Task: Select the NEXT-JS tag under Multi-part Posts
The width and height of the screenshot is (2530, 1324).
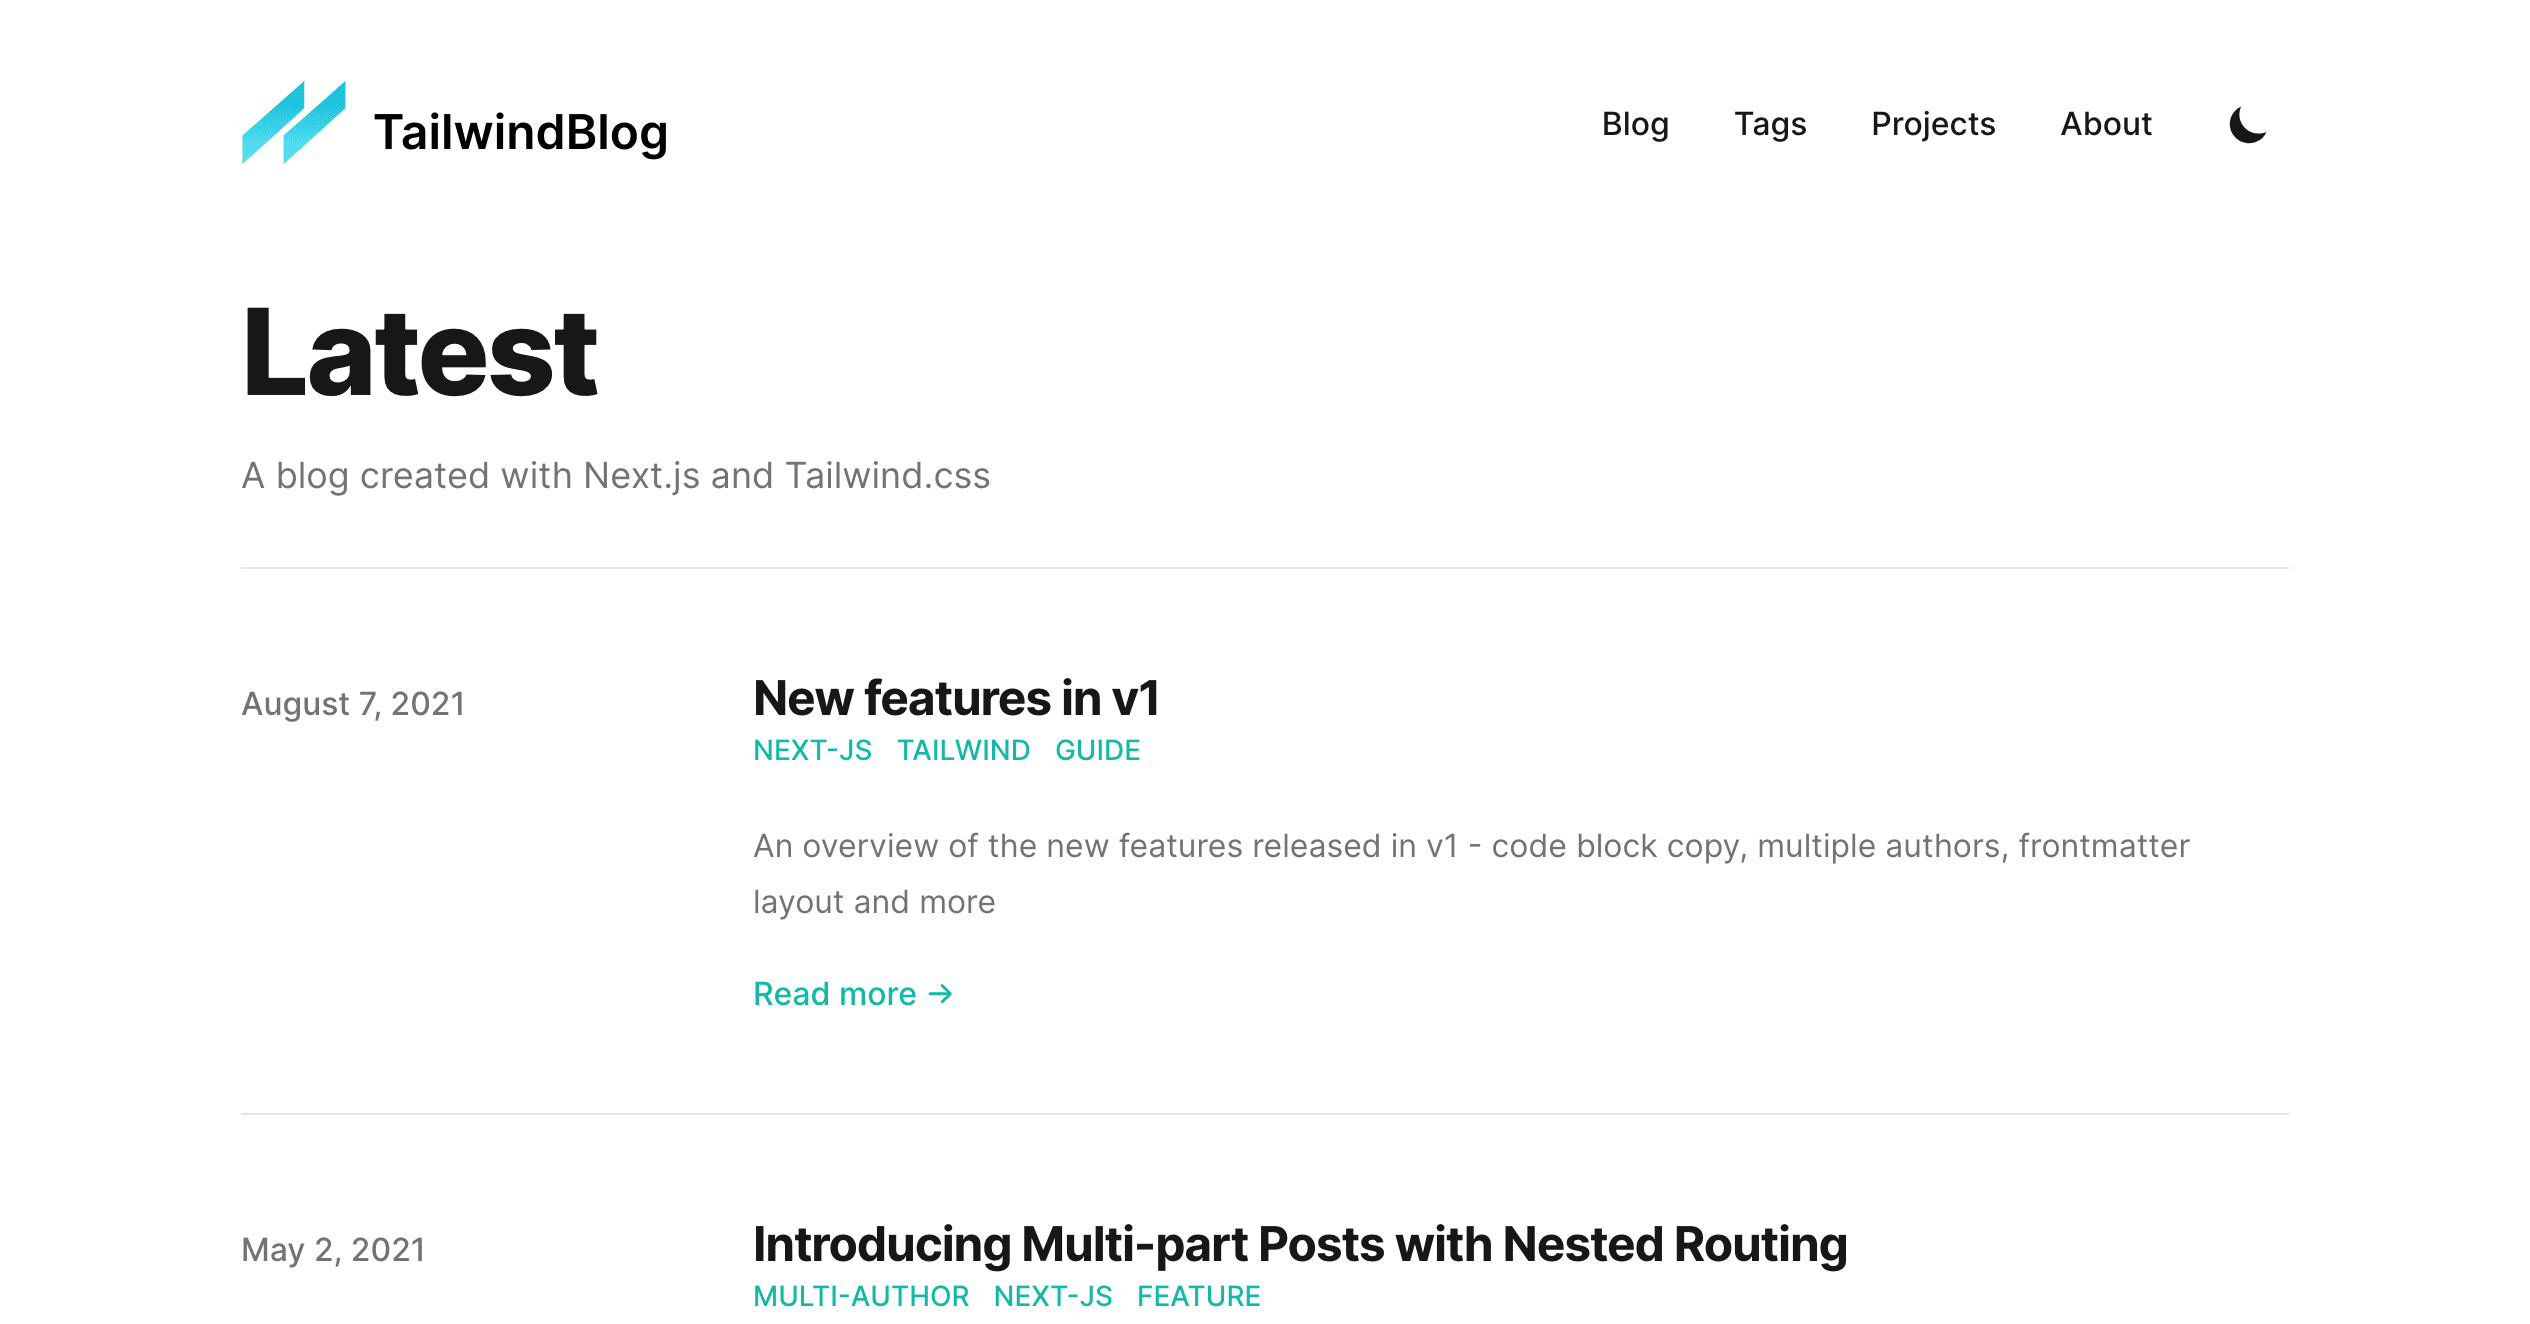Action: [x=1053, y=1296]
